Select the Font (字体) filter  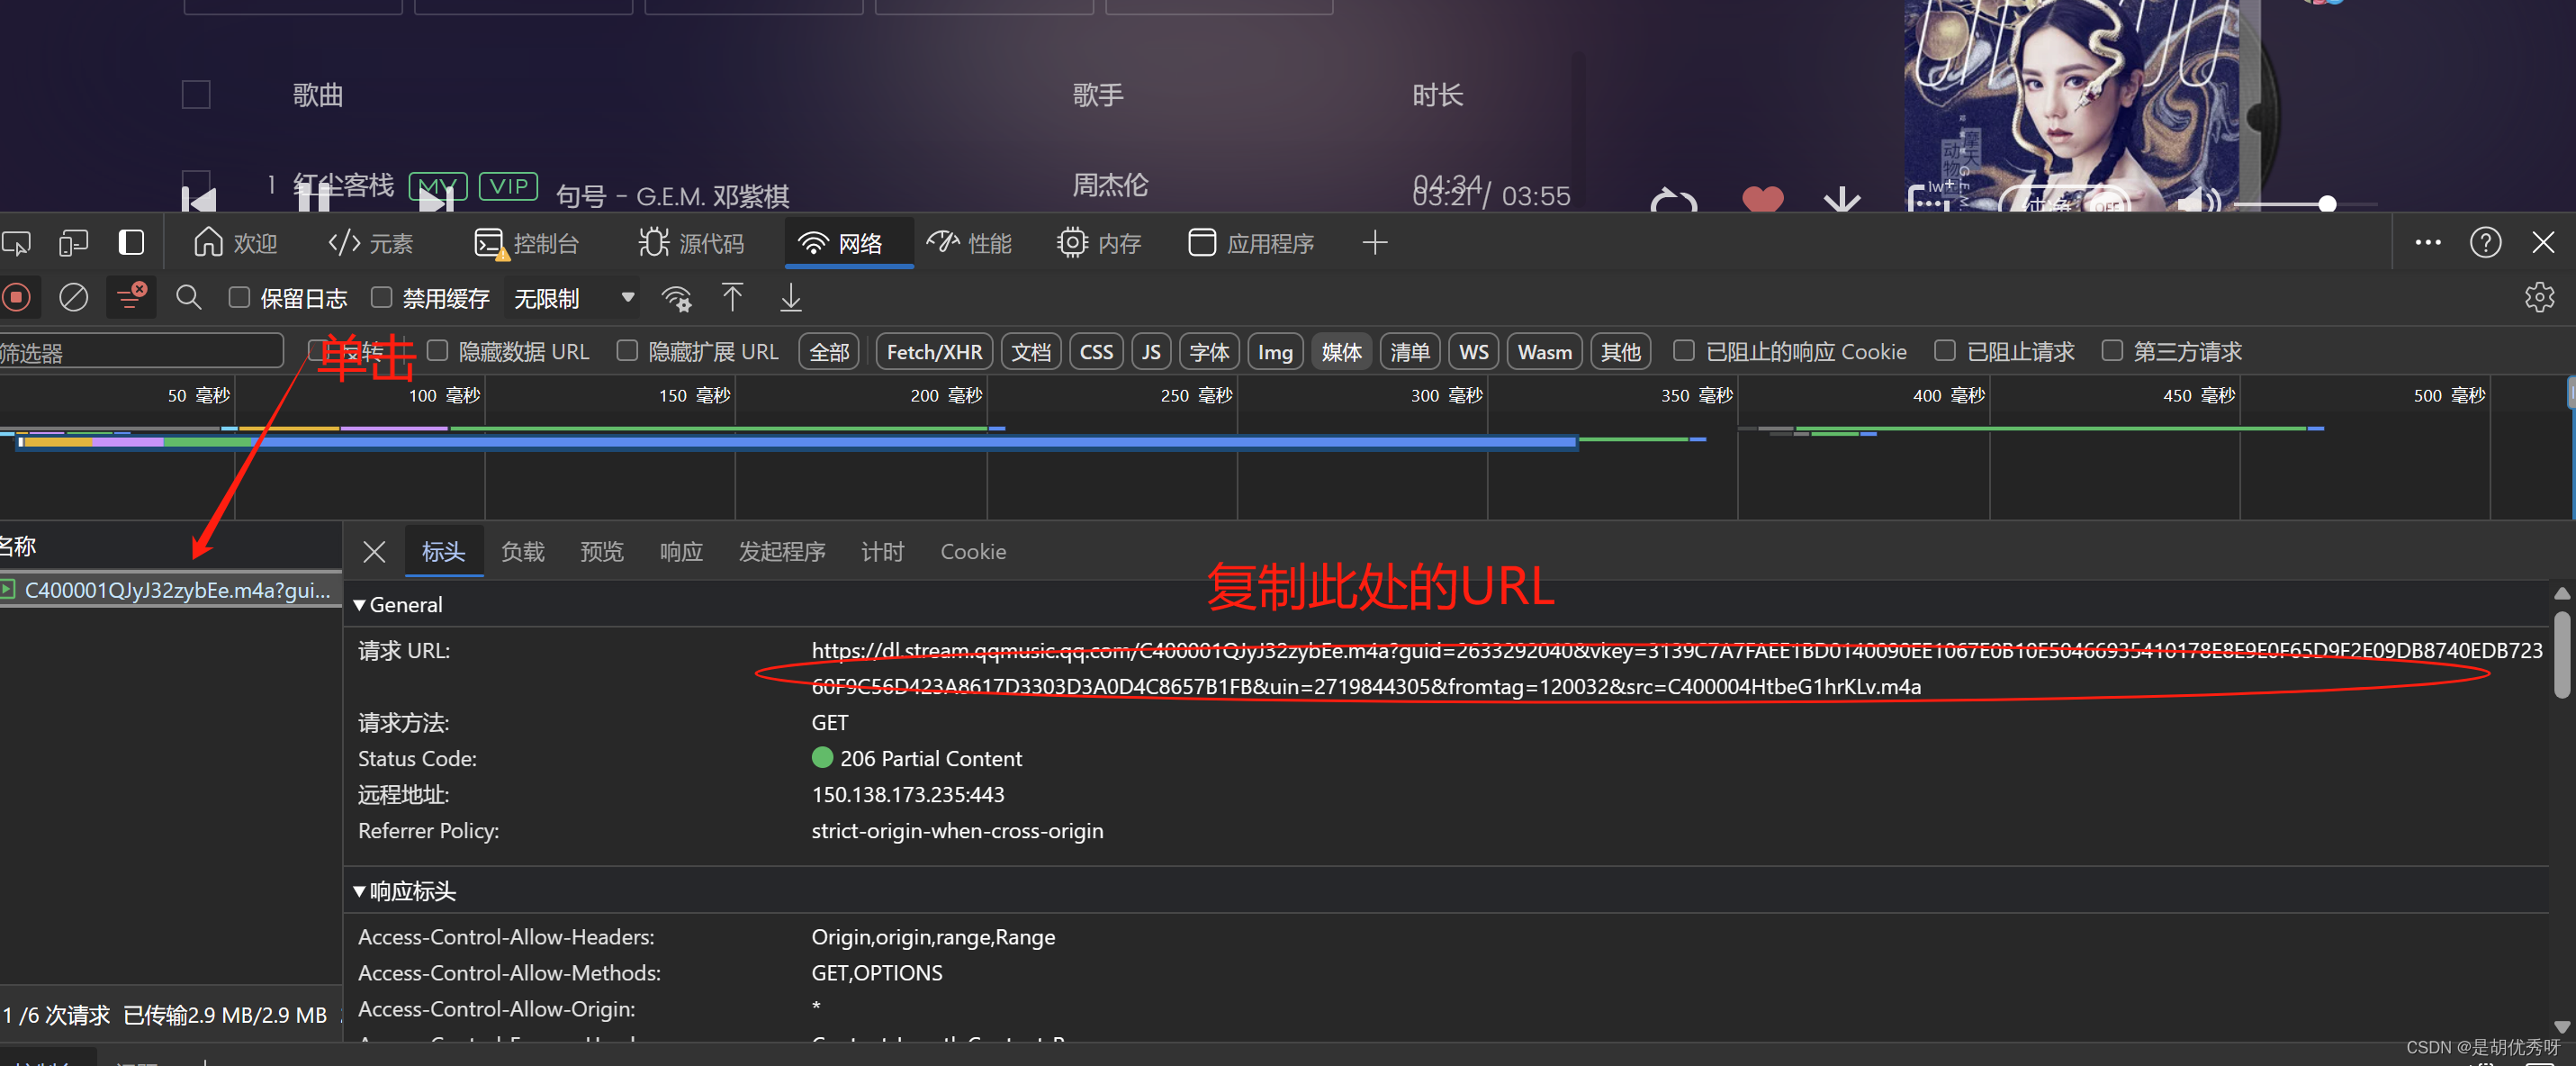coord(1209,352)
